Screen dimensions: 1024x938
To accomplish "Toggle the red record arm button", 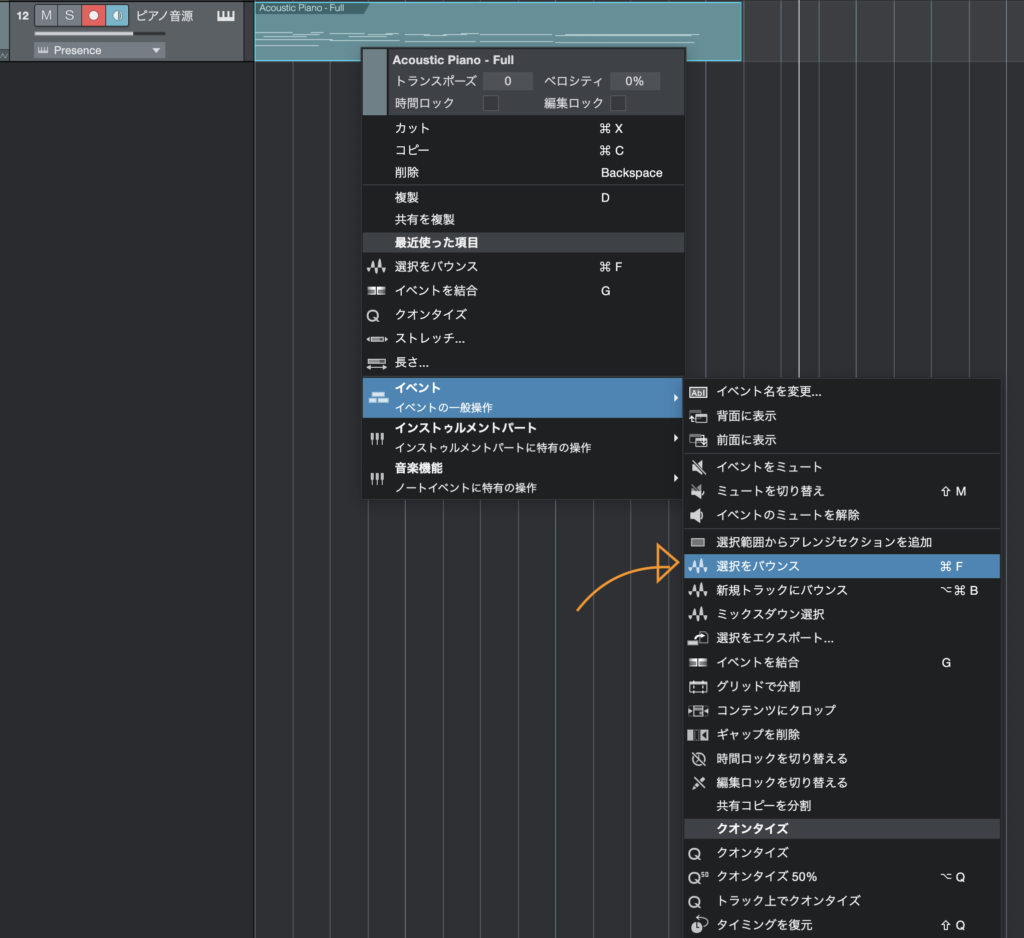I will [93, 15].
